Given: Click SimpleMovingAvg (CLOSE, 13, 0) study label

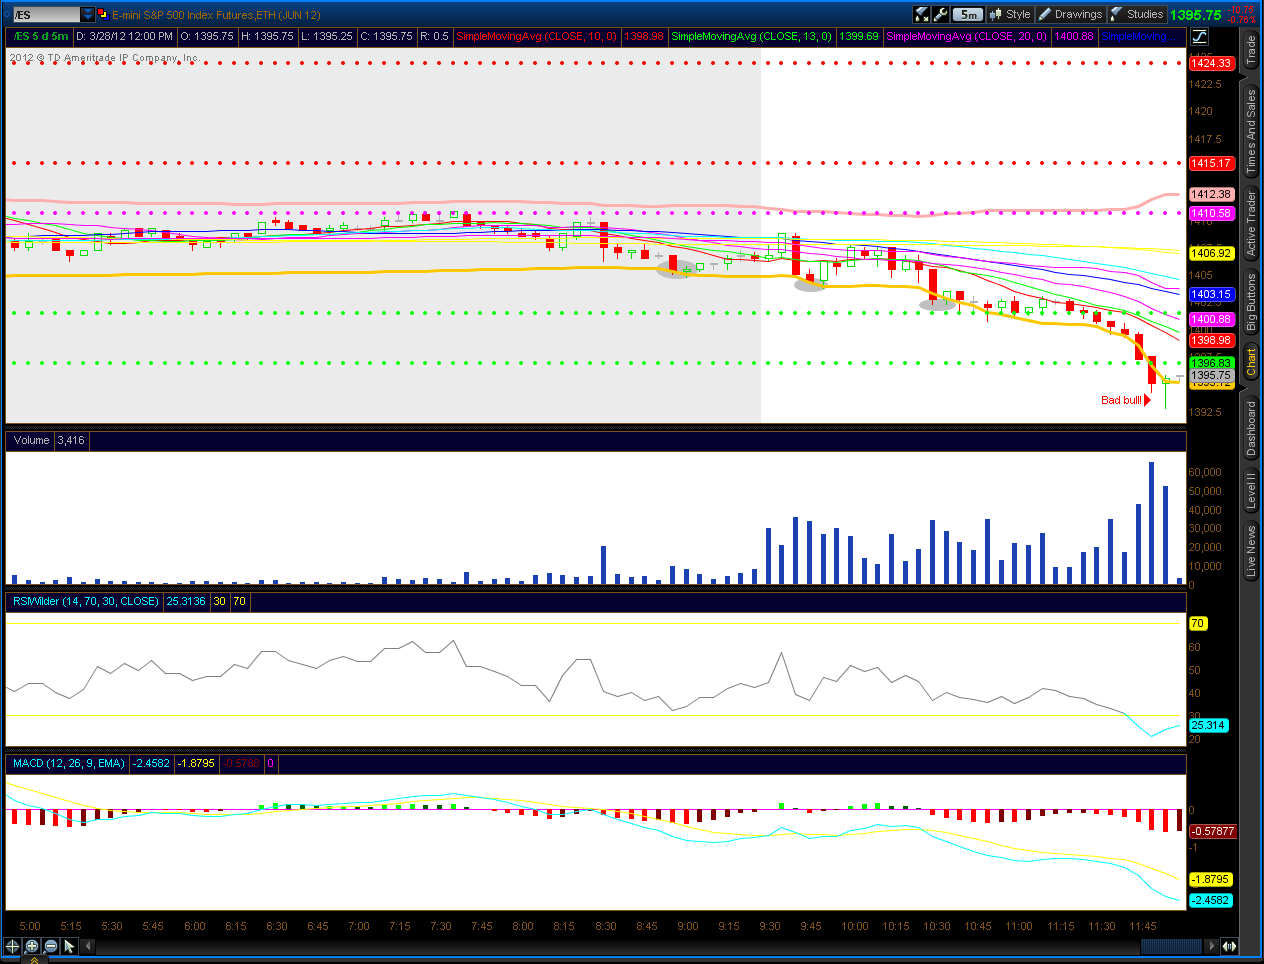Looking at the screenshot, I should point(751,36).
